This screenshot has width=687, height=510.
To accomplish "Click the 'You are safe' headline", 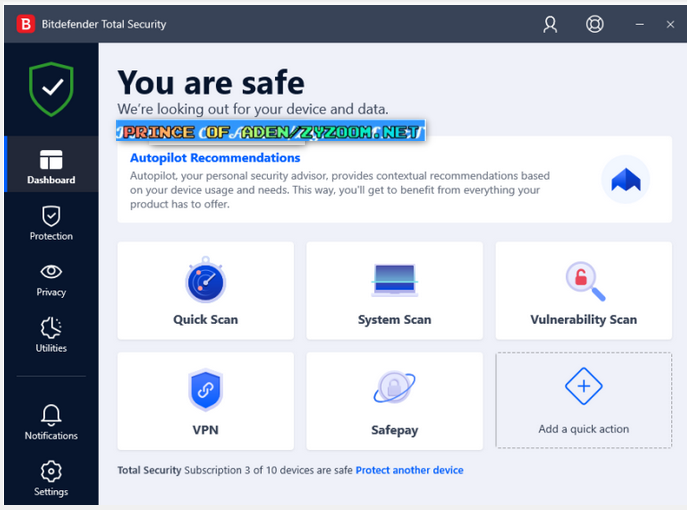I will pyautogui.click(x=211, y=82).
